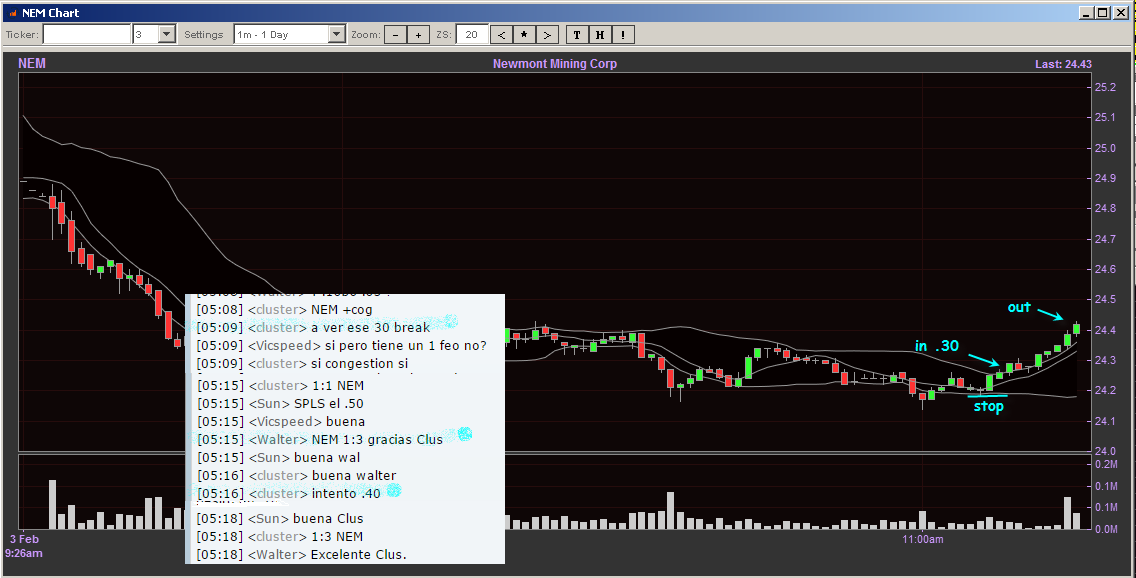
Task: Open the dropdown showing 3 beside Ticker
Action: (167, 34)
